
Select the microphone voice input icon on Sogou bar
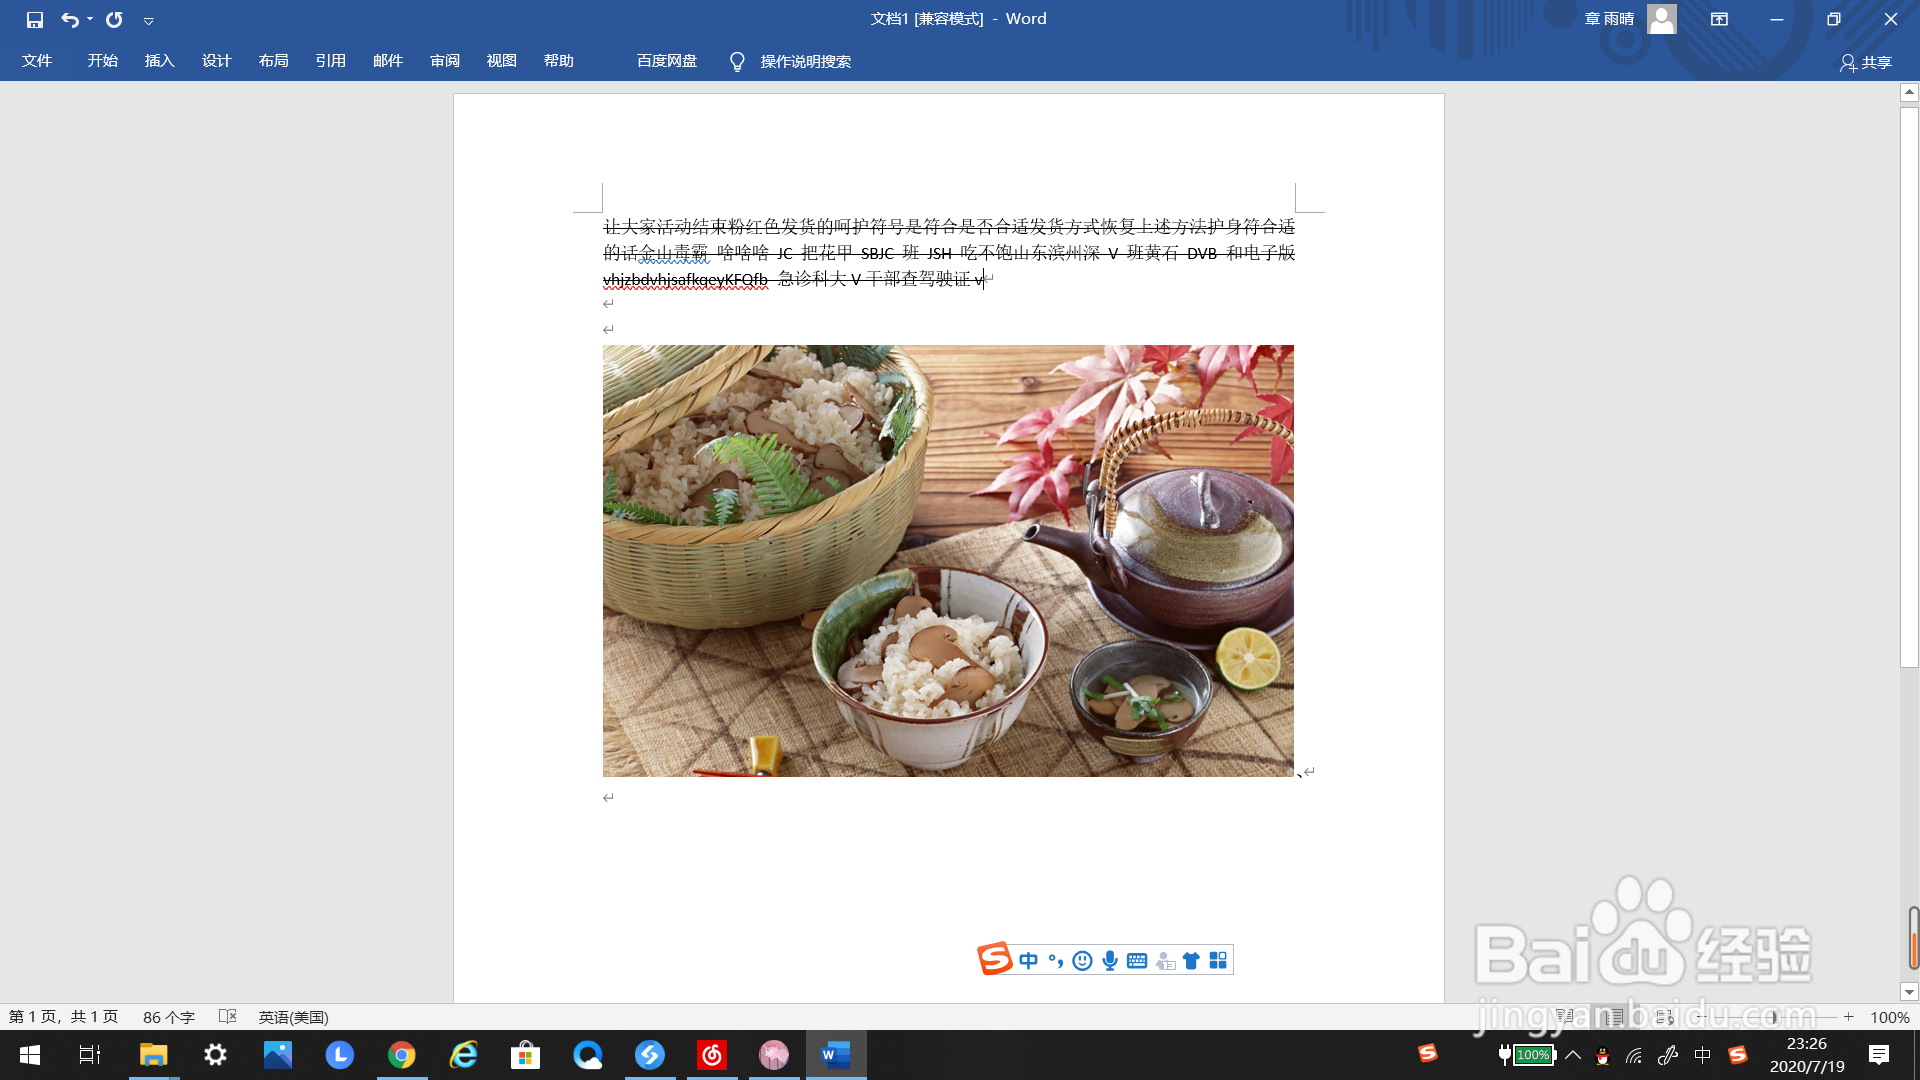coord(1108,959)
